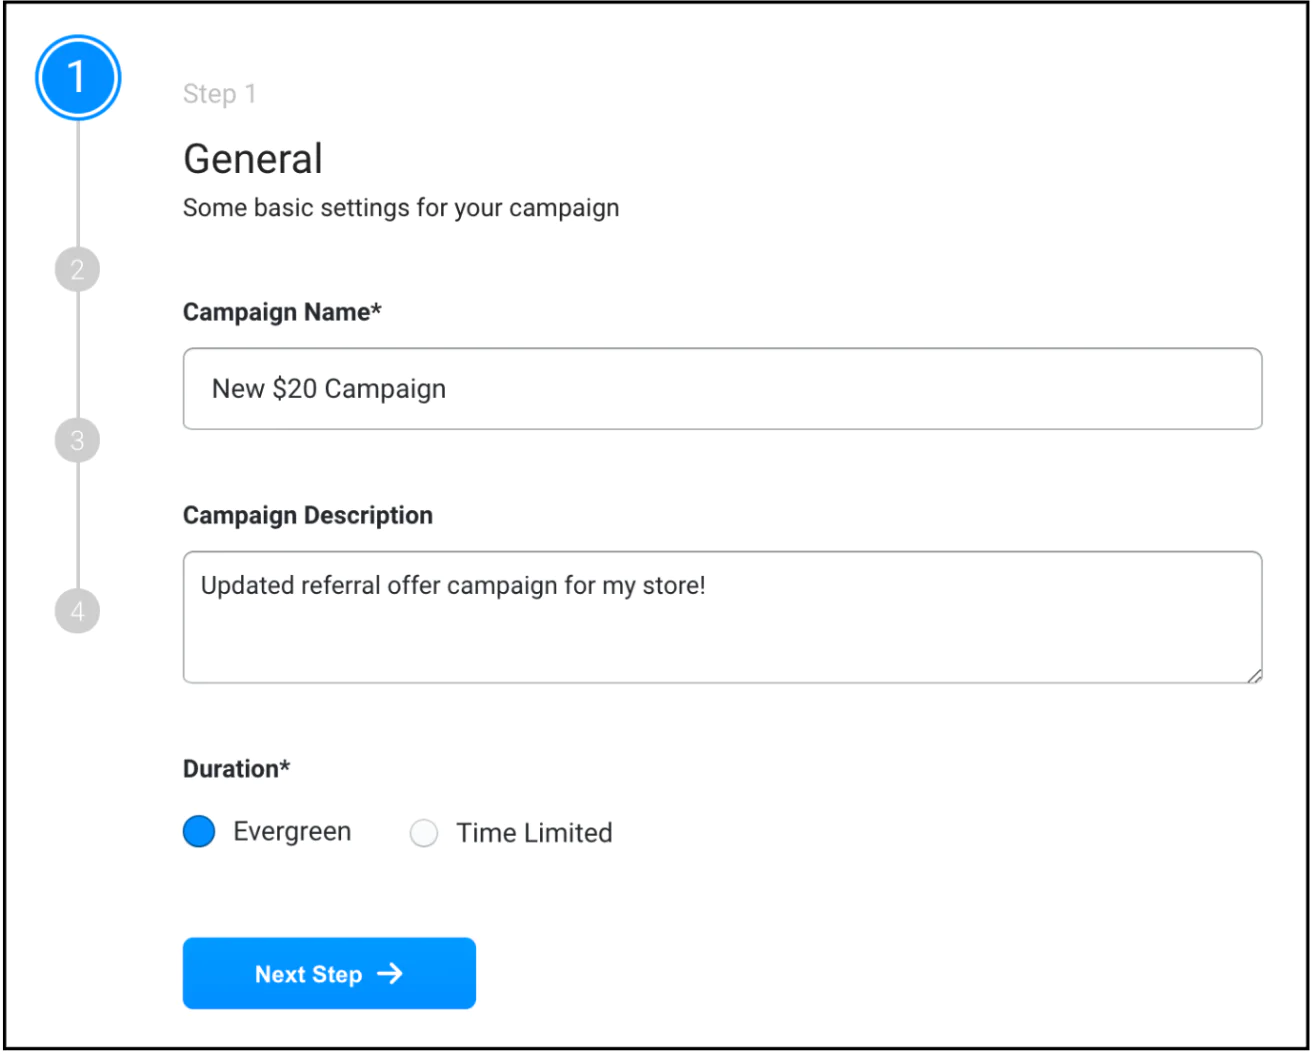Click the Campaign Name* label

click(x=283, y=312)
